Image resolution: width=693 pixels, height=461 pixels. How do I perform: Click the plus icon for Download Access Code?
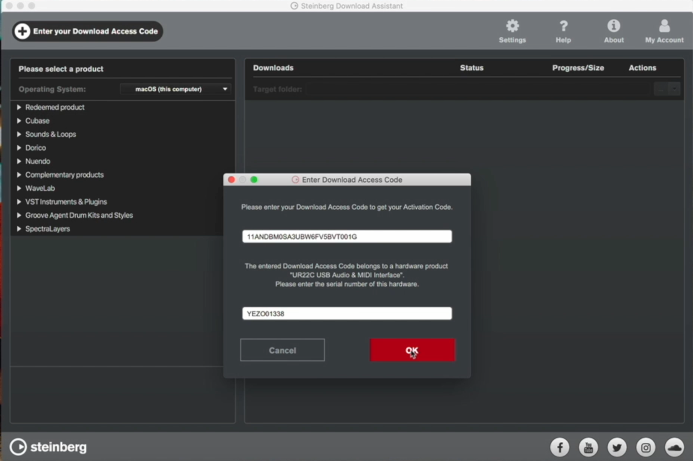point(22,31)
